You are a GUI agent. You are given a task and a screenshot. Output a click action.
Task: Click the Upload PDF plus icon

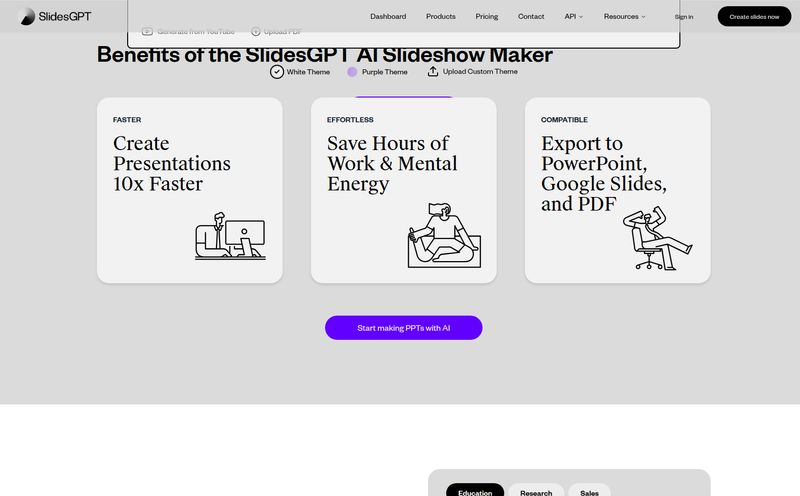pos(256,31)
